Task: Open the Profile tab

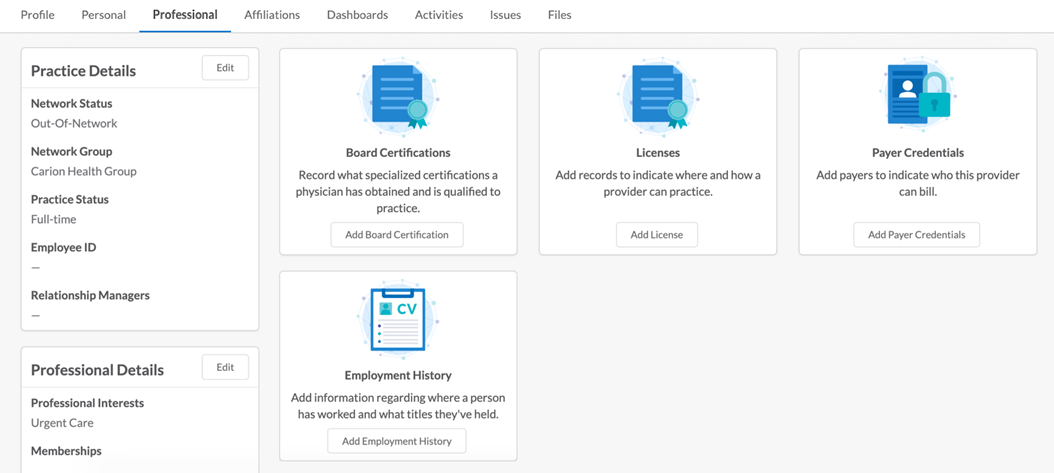Action: pos(38,15)
